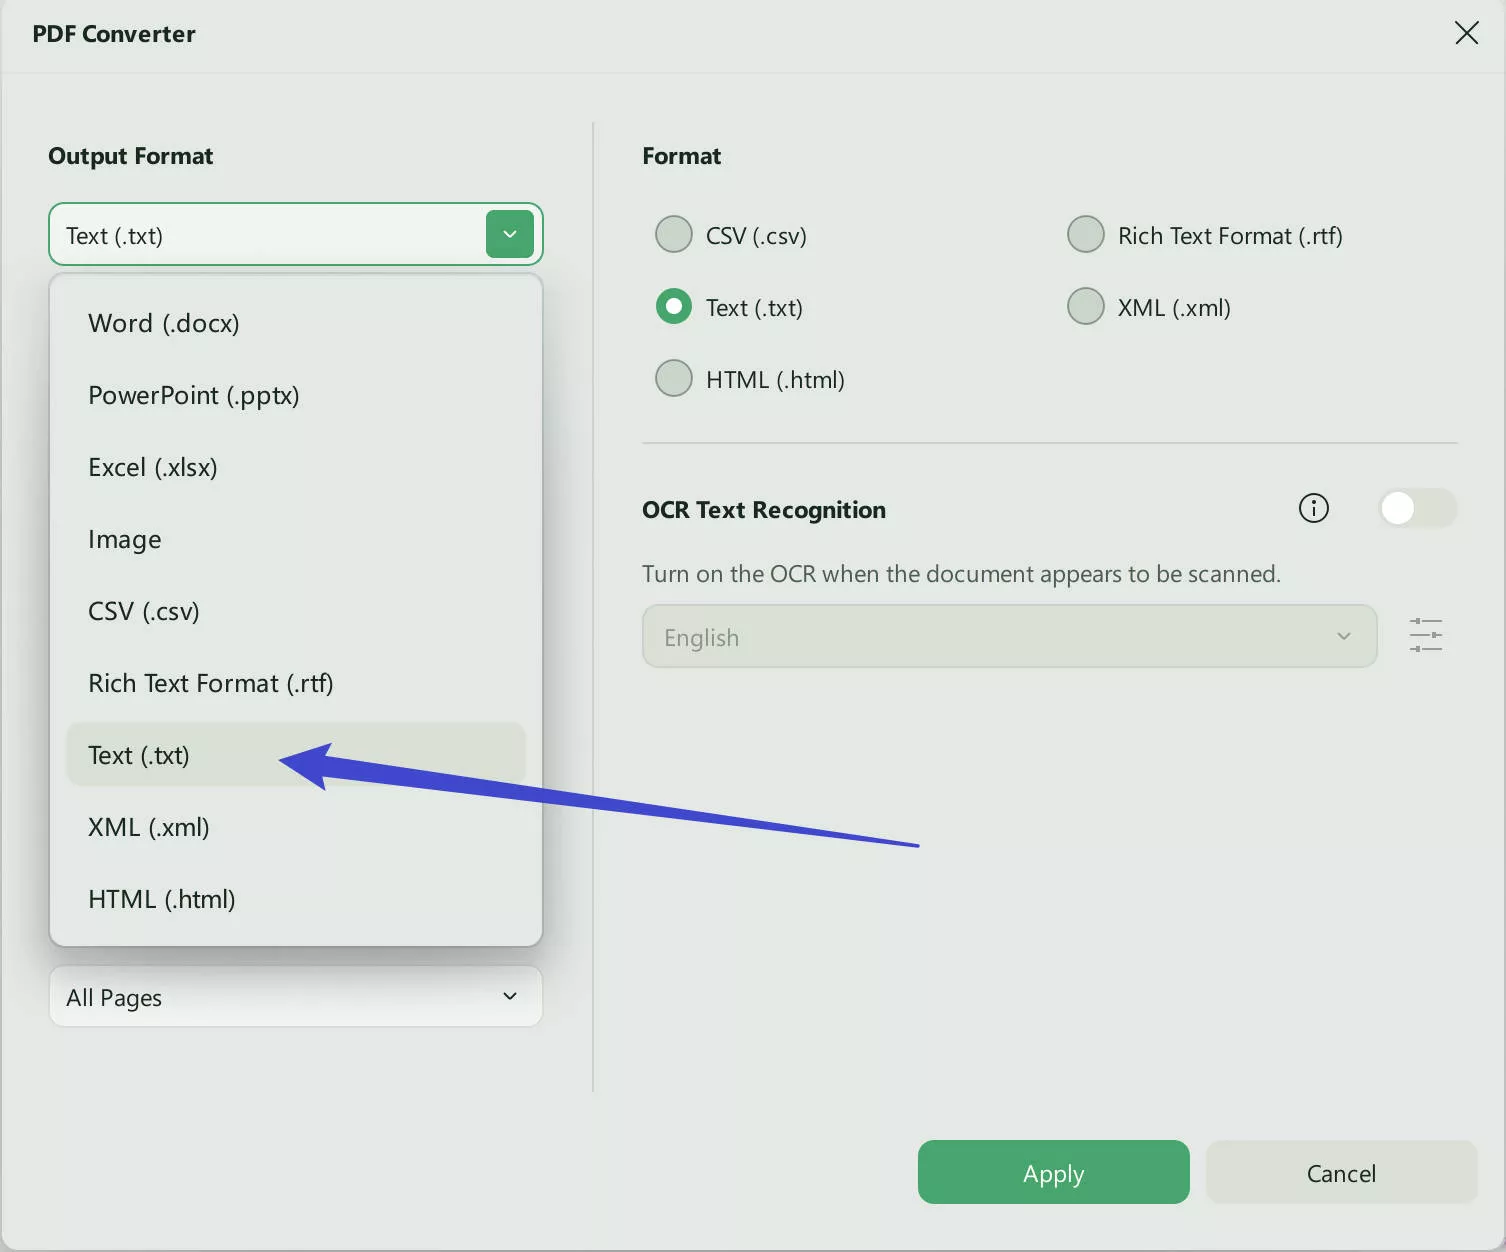Choose the XML (.xml) radio option
1506x1252 pixels.
(x=1086, y=307)
